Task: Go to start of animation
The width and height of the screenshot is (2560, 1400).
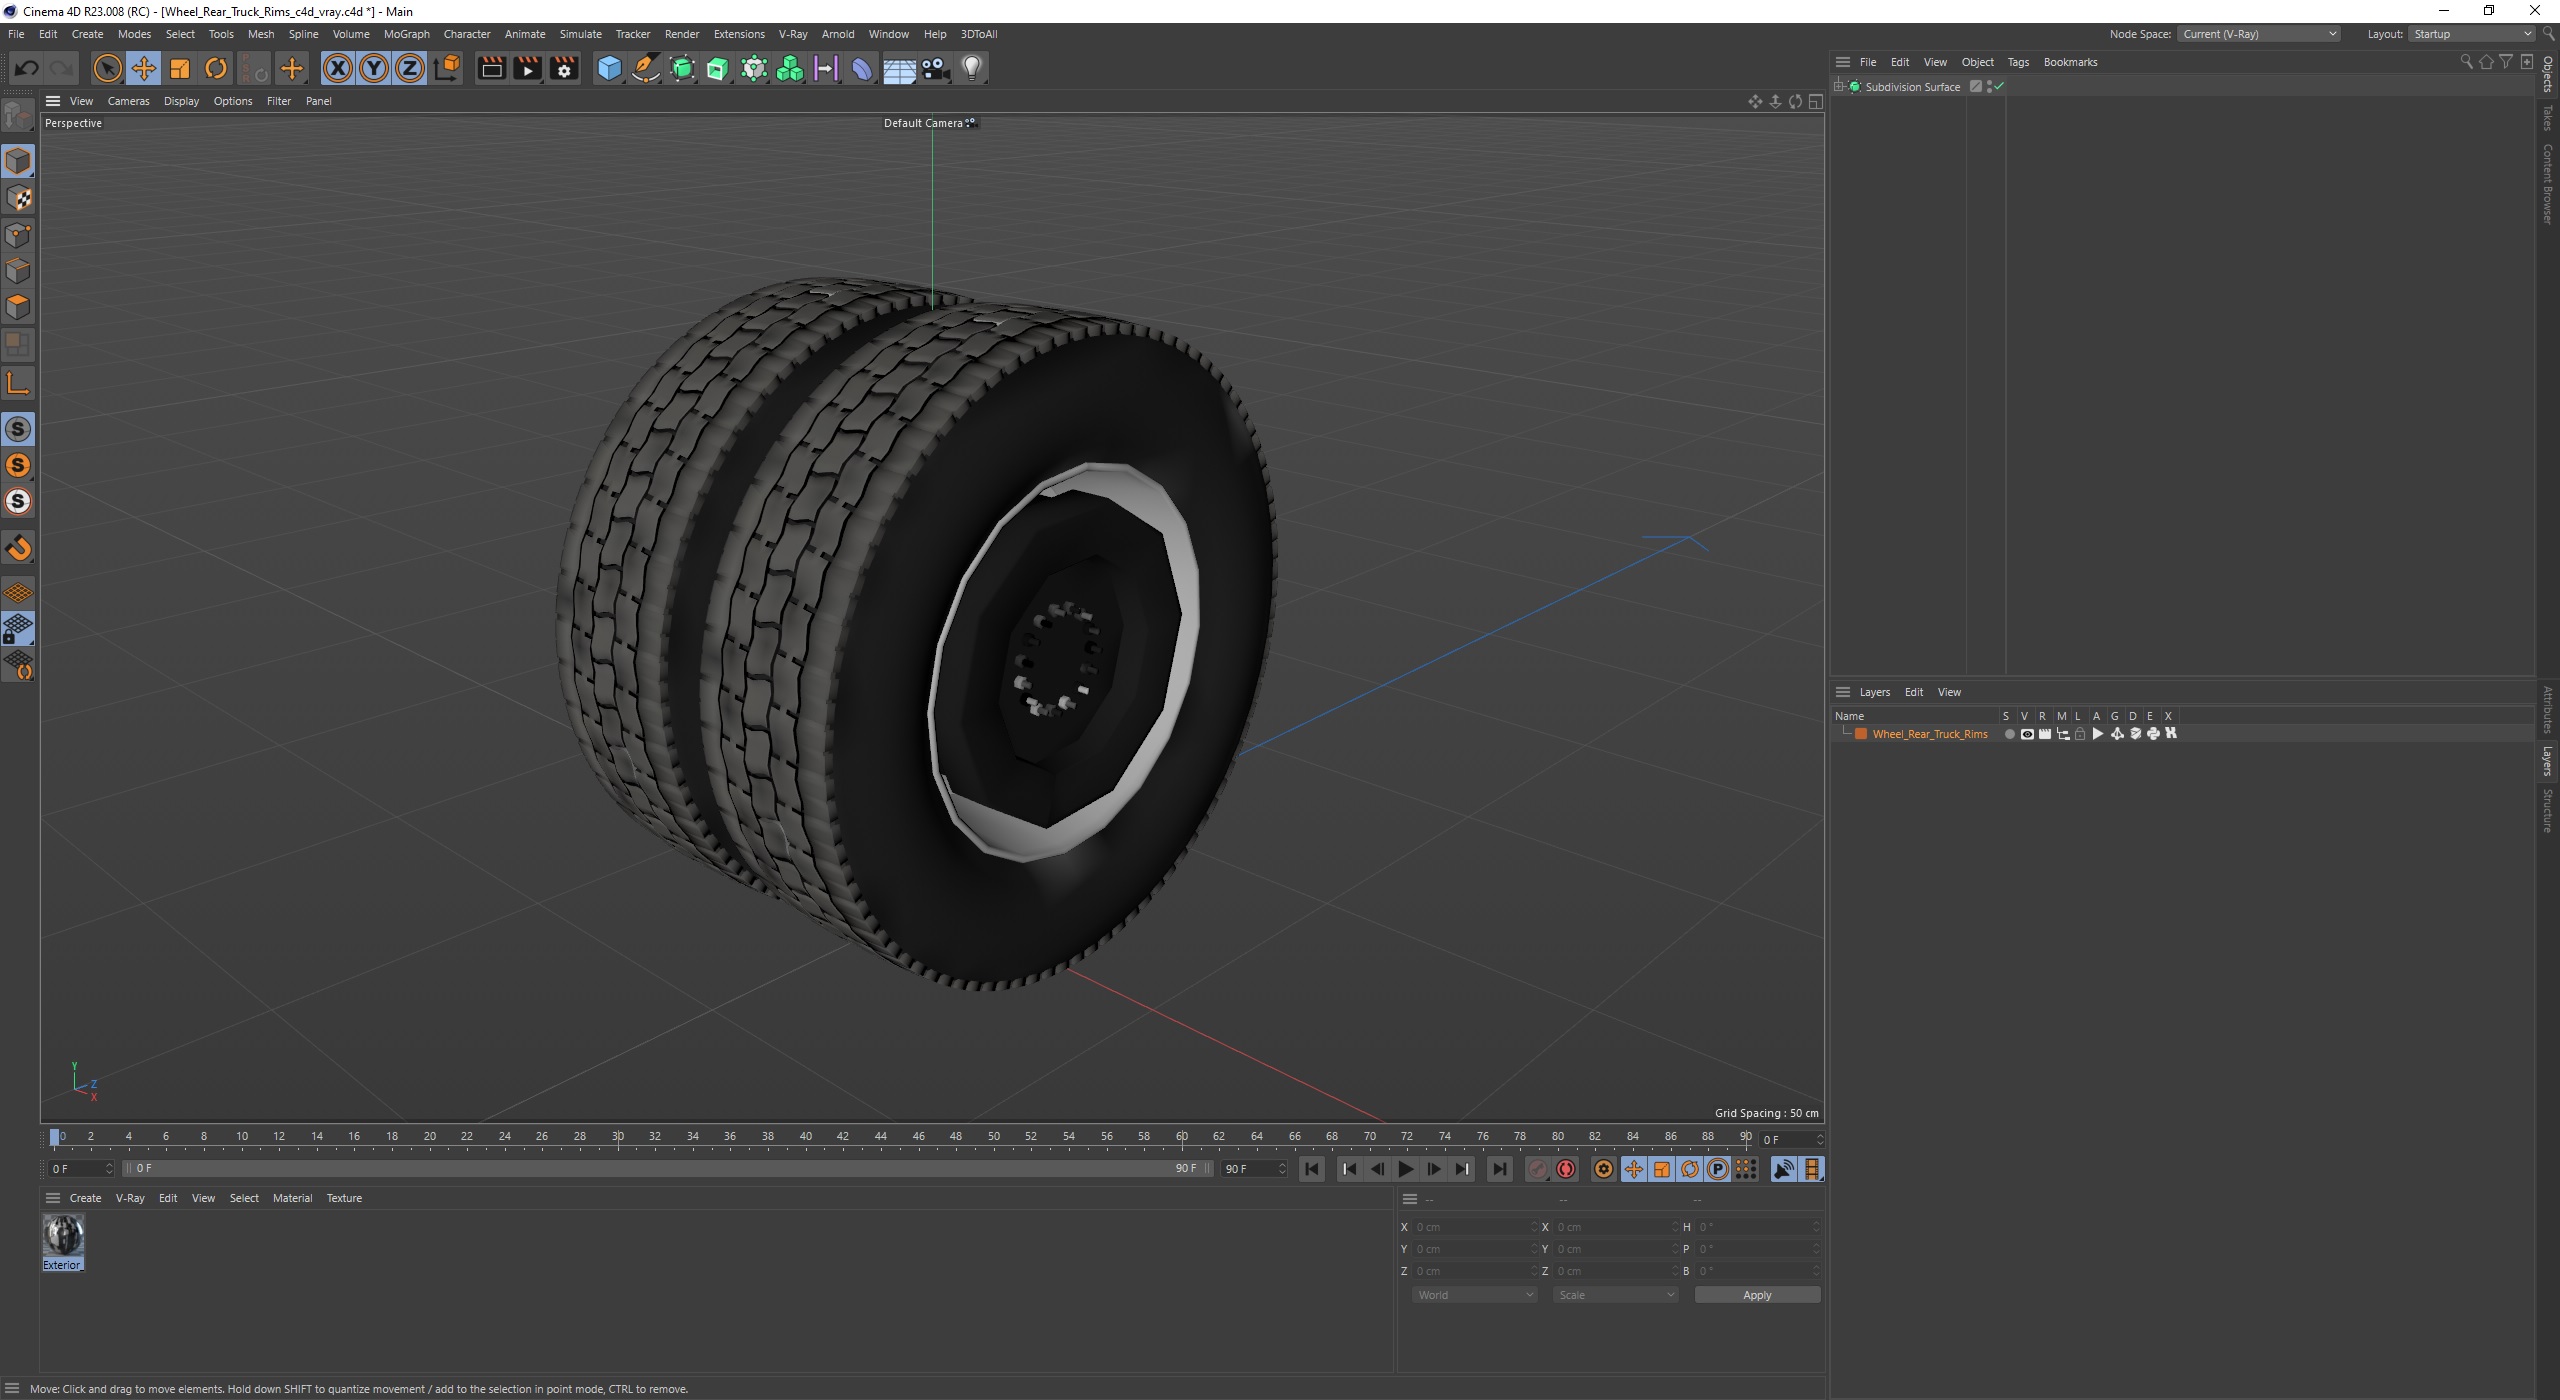Action: click(x=1312, y=1169)
